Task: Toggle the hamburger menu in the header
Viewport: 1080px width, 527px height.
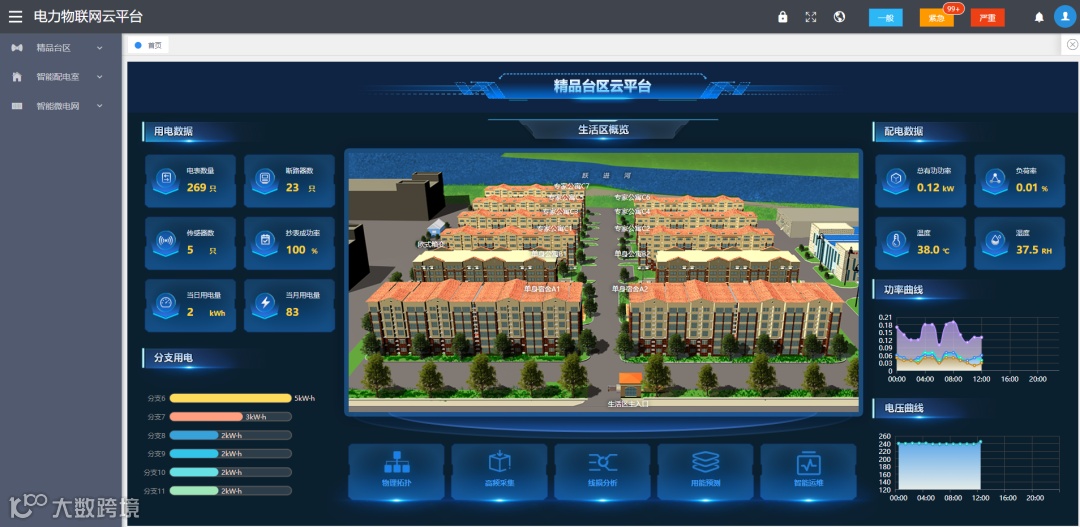Action: 15,17
